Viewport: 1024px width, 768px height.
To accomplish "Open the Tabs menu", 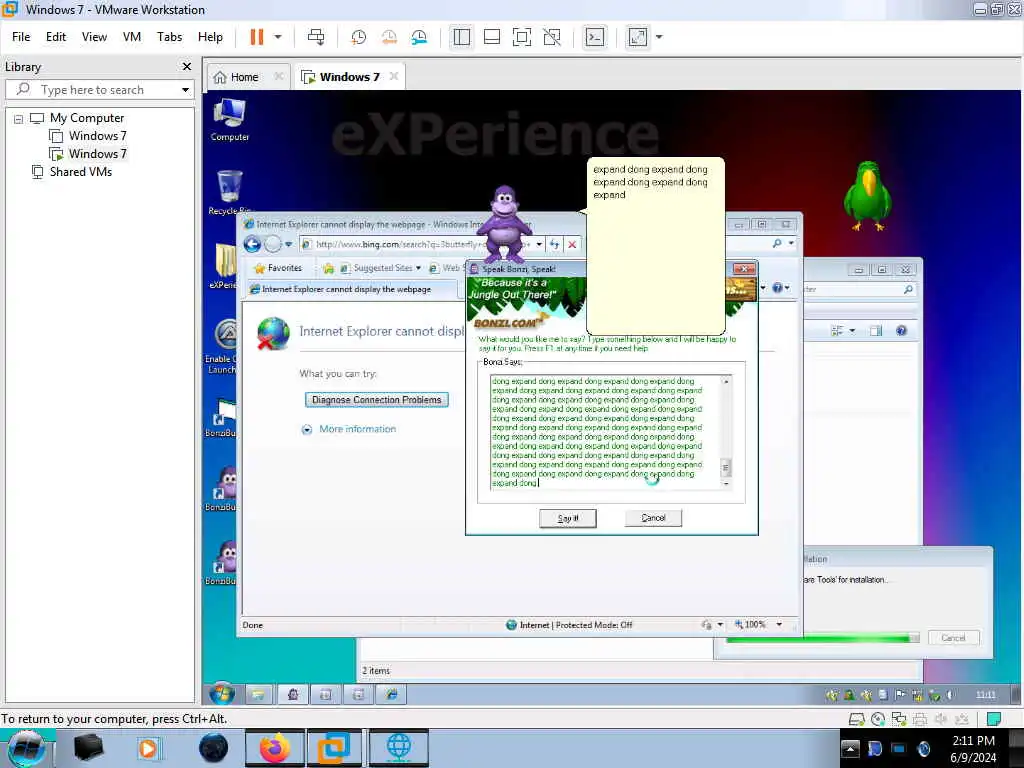I will click(x=169, y=37).
